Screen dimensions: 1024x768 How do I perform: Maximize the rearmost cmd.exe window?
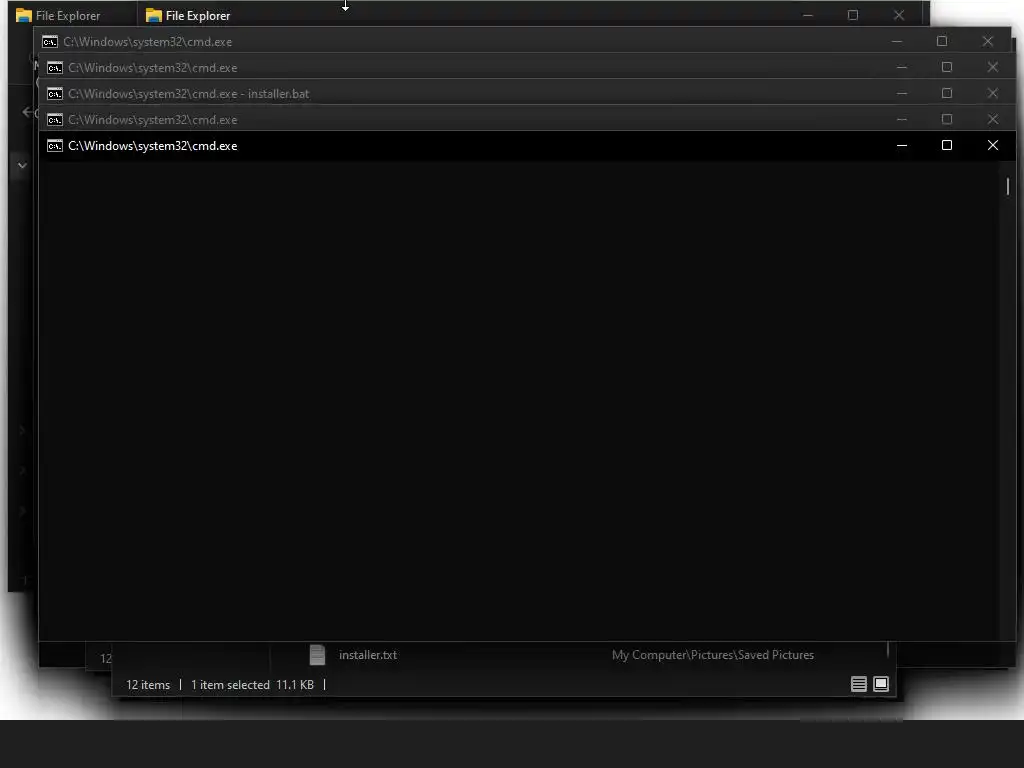pos(942,40)
